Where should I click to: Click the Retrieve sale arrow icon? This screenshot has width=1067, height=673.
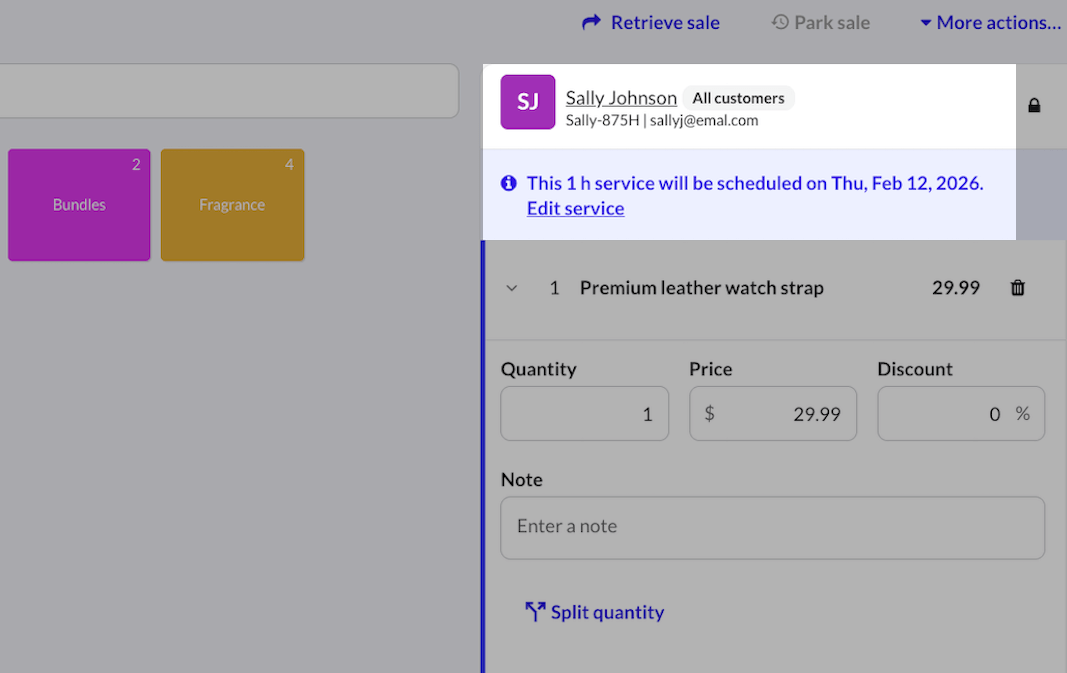tap(591, 22)
